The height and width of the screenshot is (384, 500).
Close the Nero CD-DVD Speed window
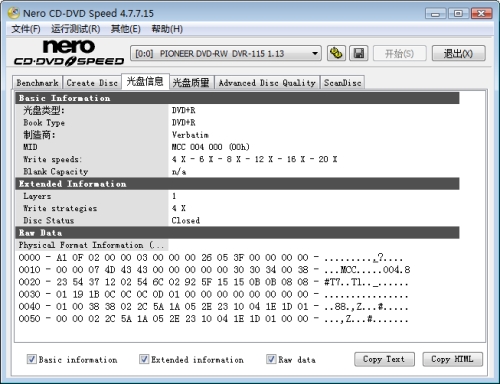click(x=481, y=14)
